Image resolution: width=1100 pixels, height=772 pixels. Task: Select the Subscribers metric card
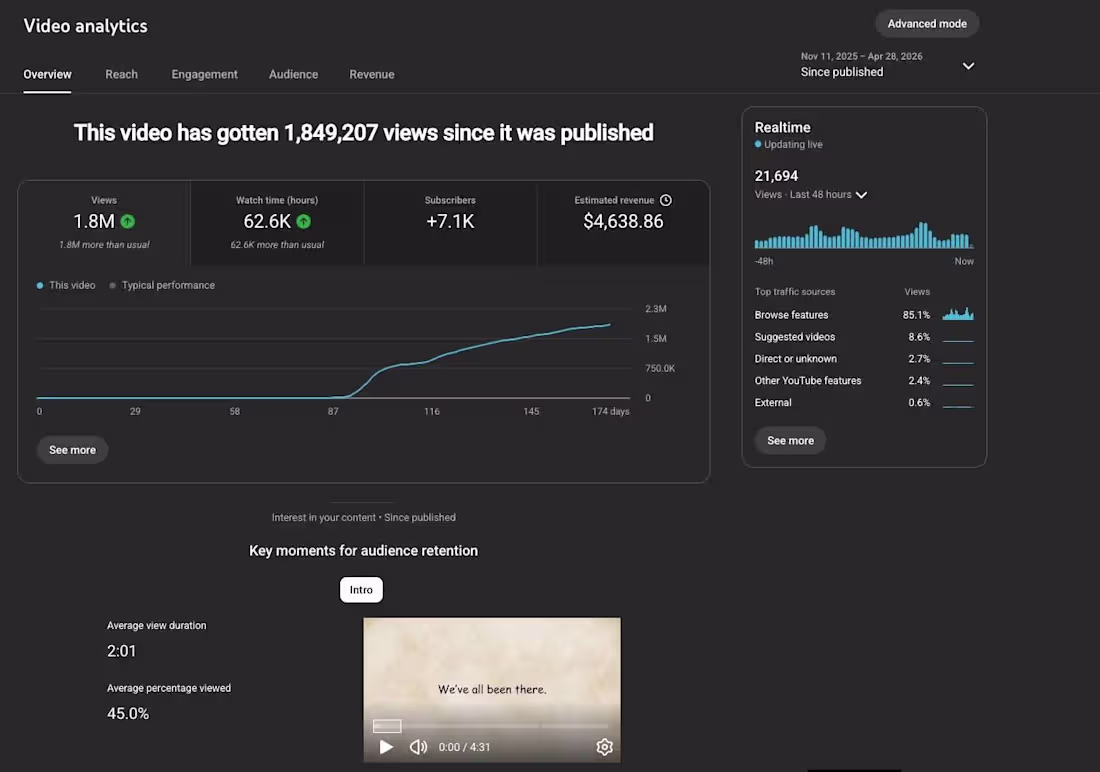[450, 223]
